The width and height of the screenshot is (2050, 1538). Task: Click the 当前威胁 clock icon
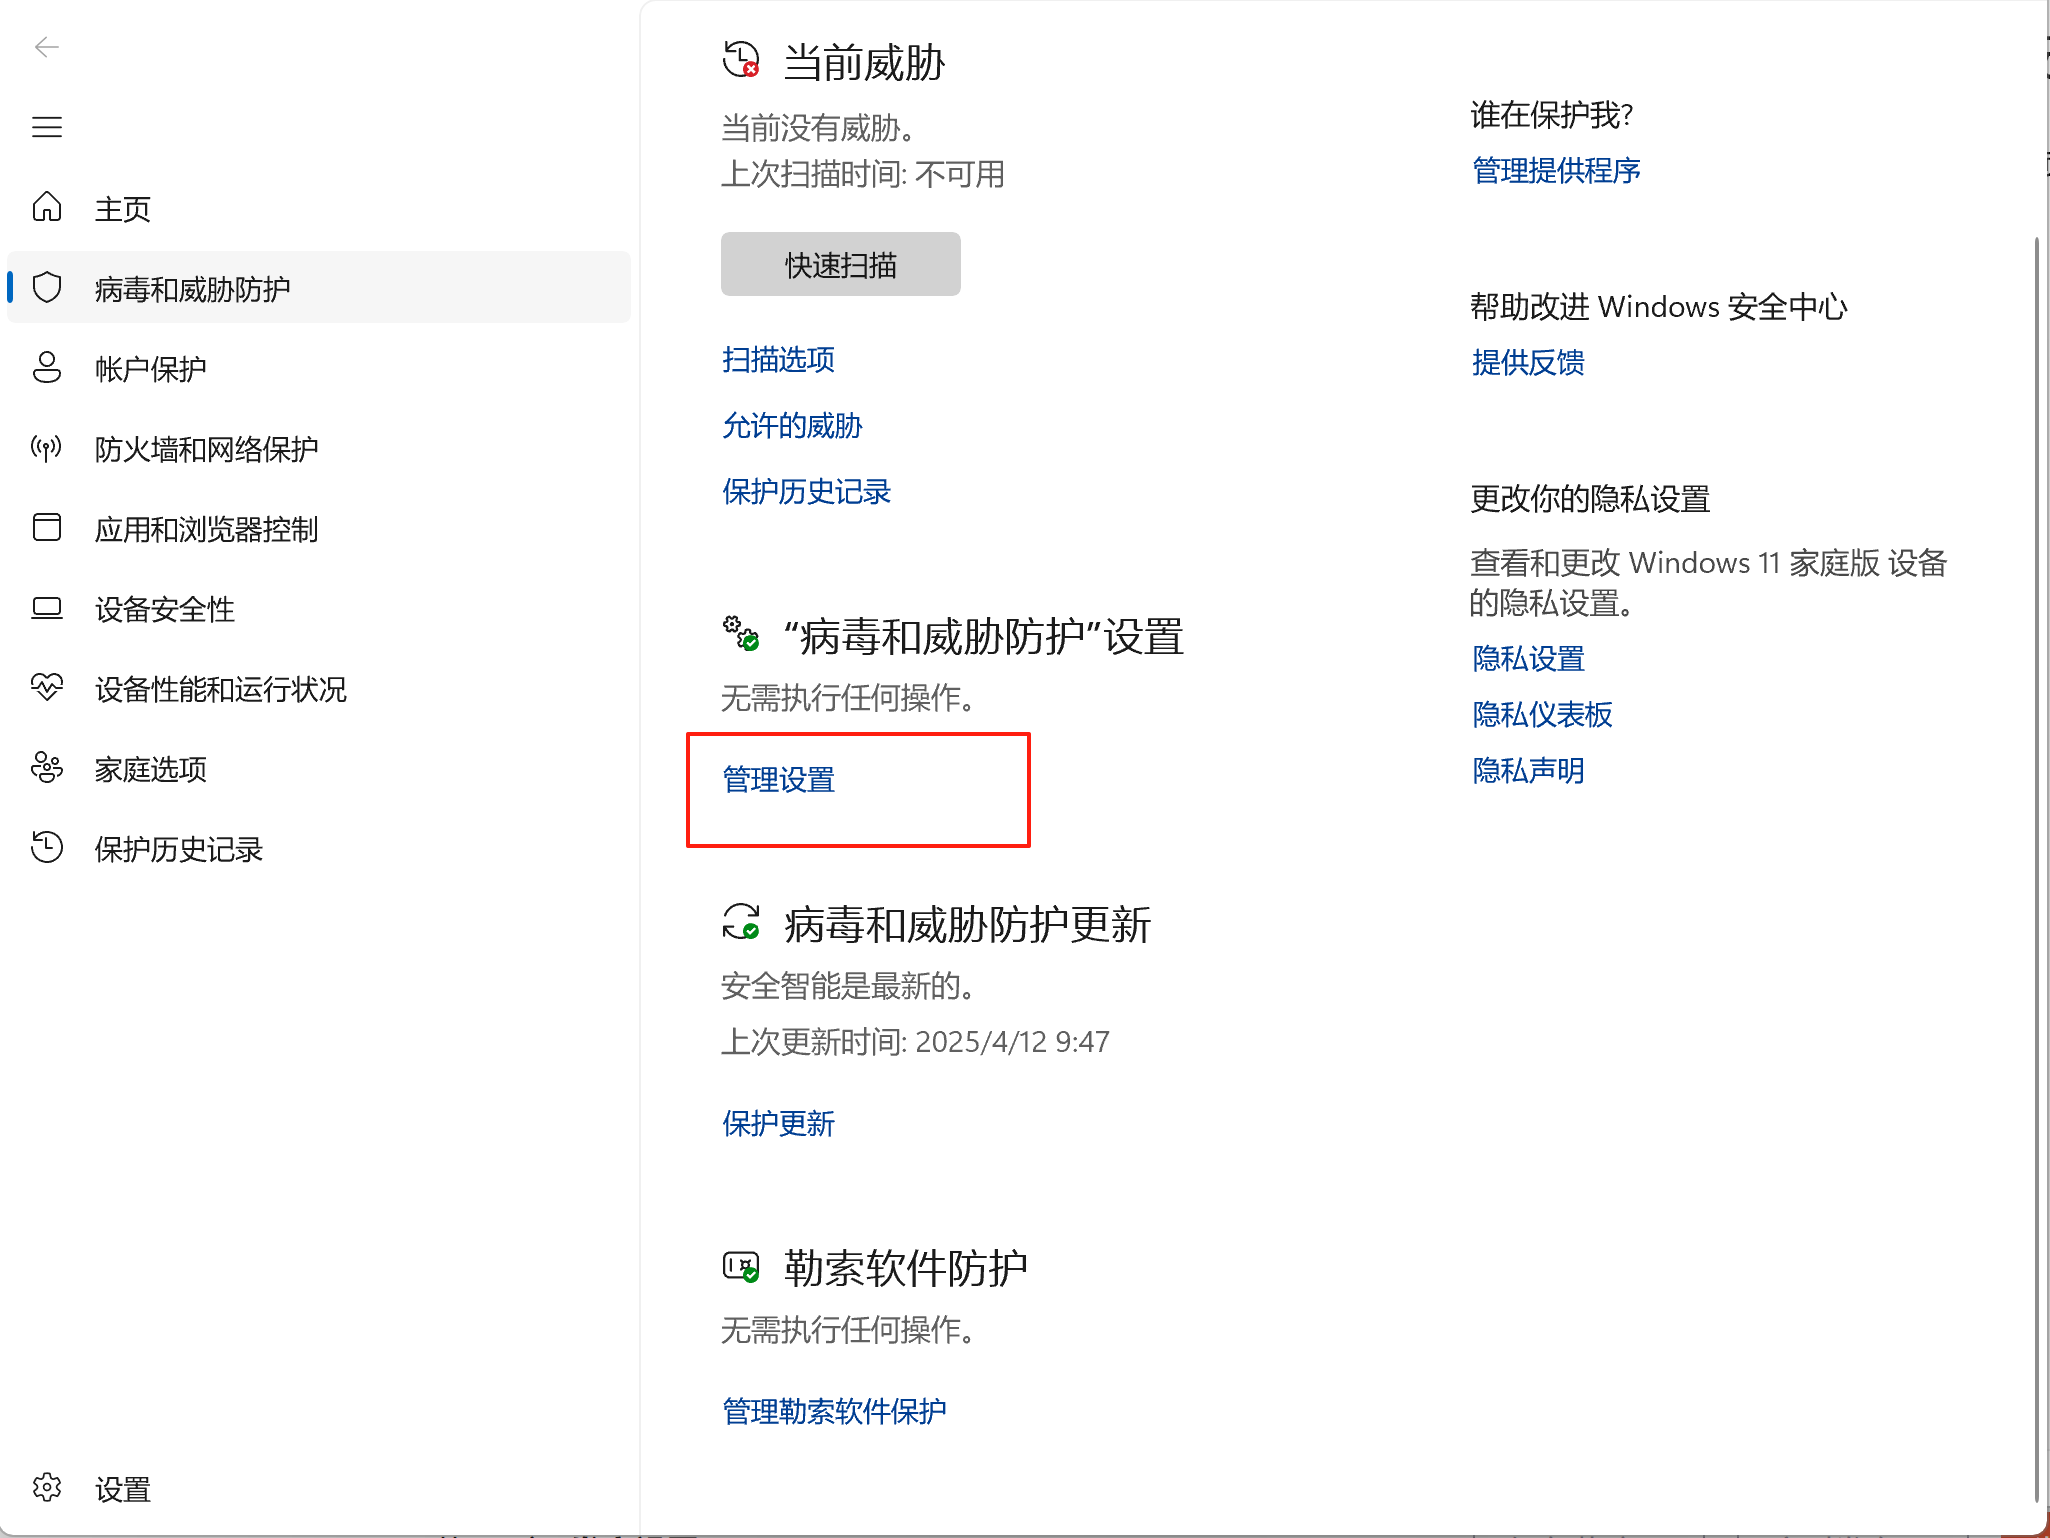741,60
